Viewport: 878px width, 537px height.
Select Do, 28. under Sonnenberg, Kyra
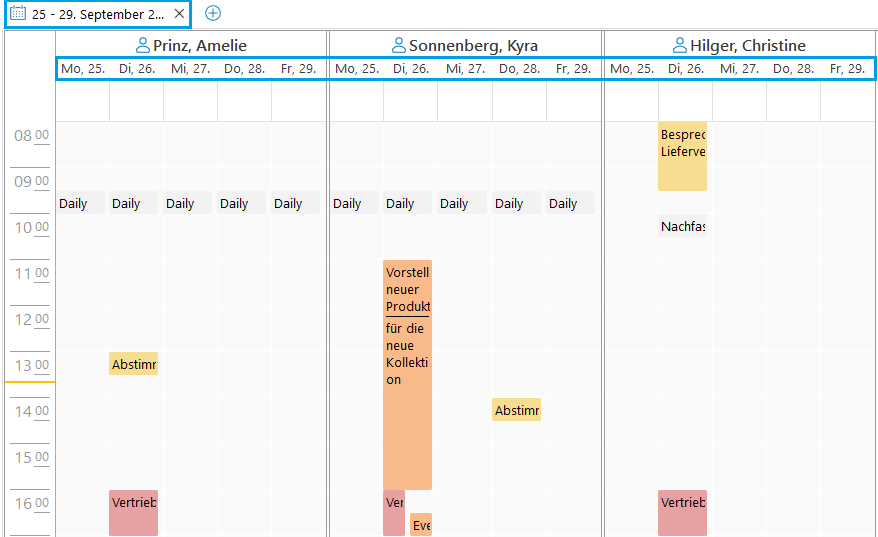[519, 69]
